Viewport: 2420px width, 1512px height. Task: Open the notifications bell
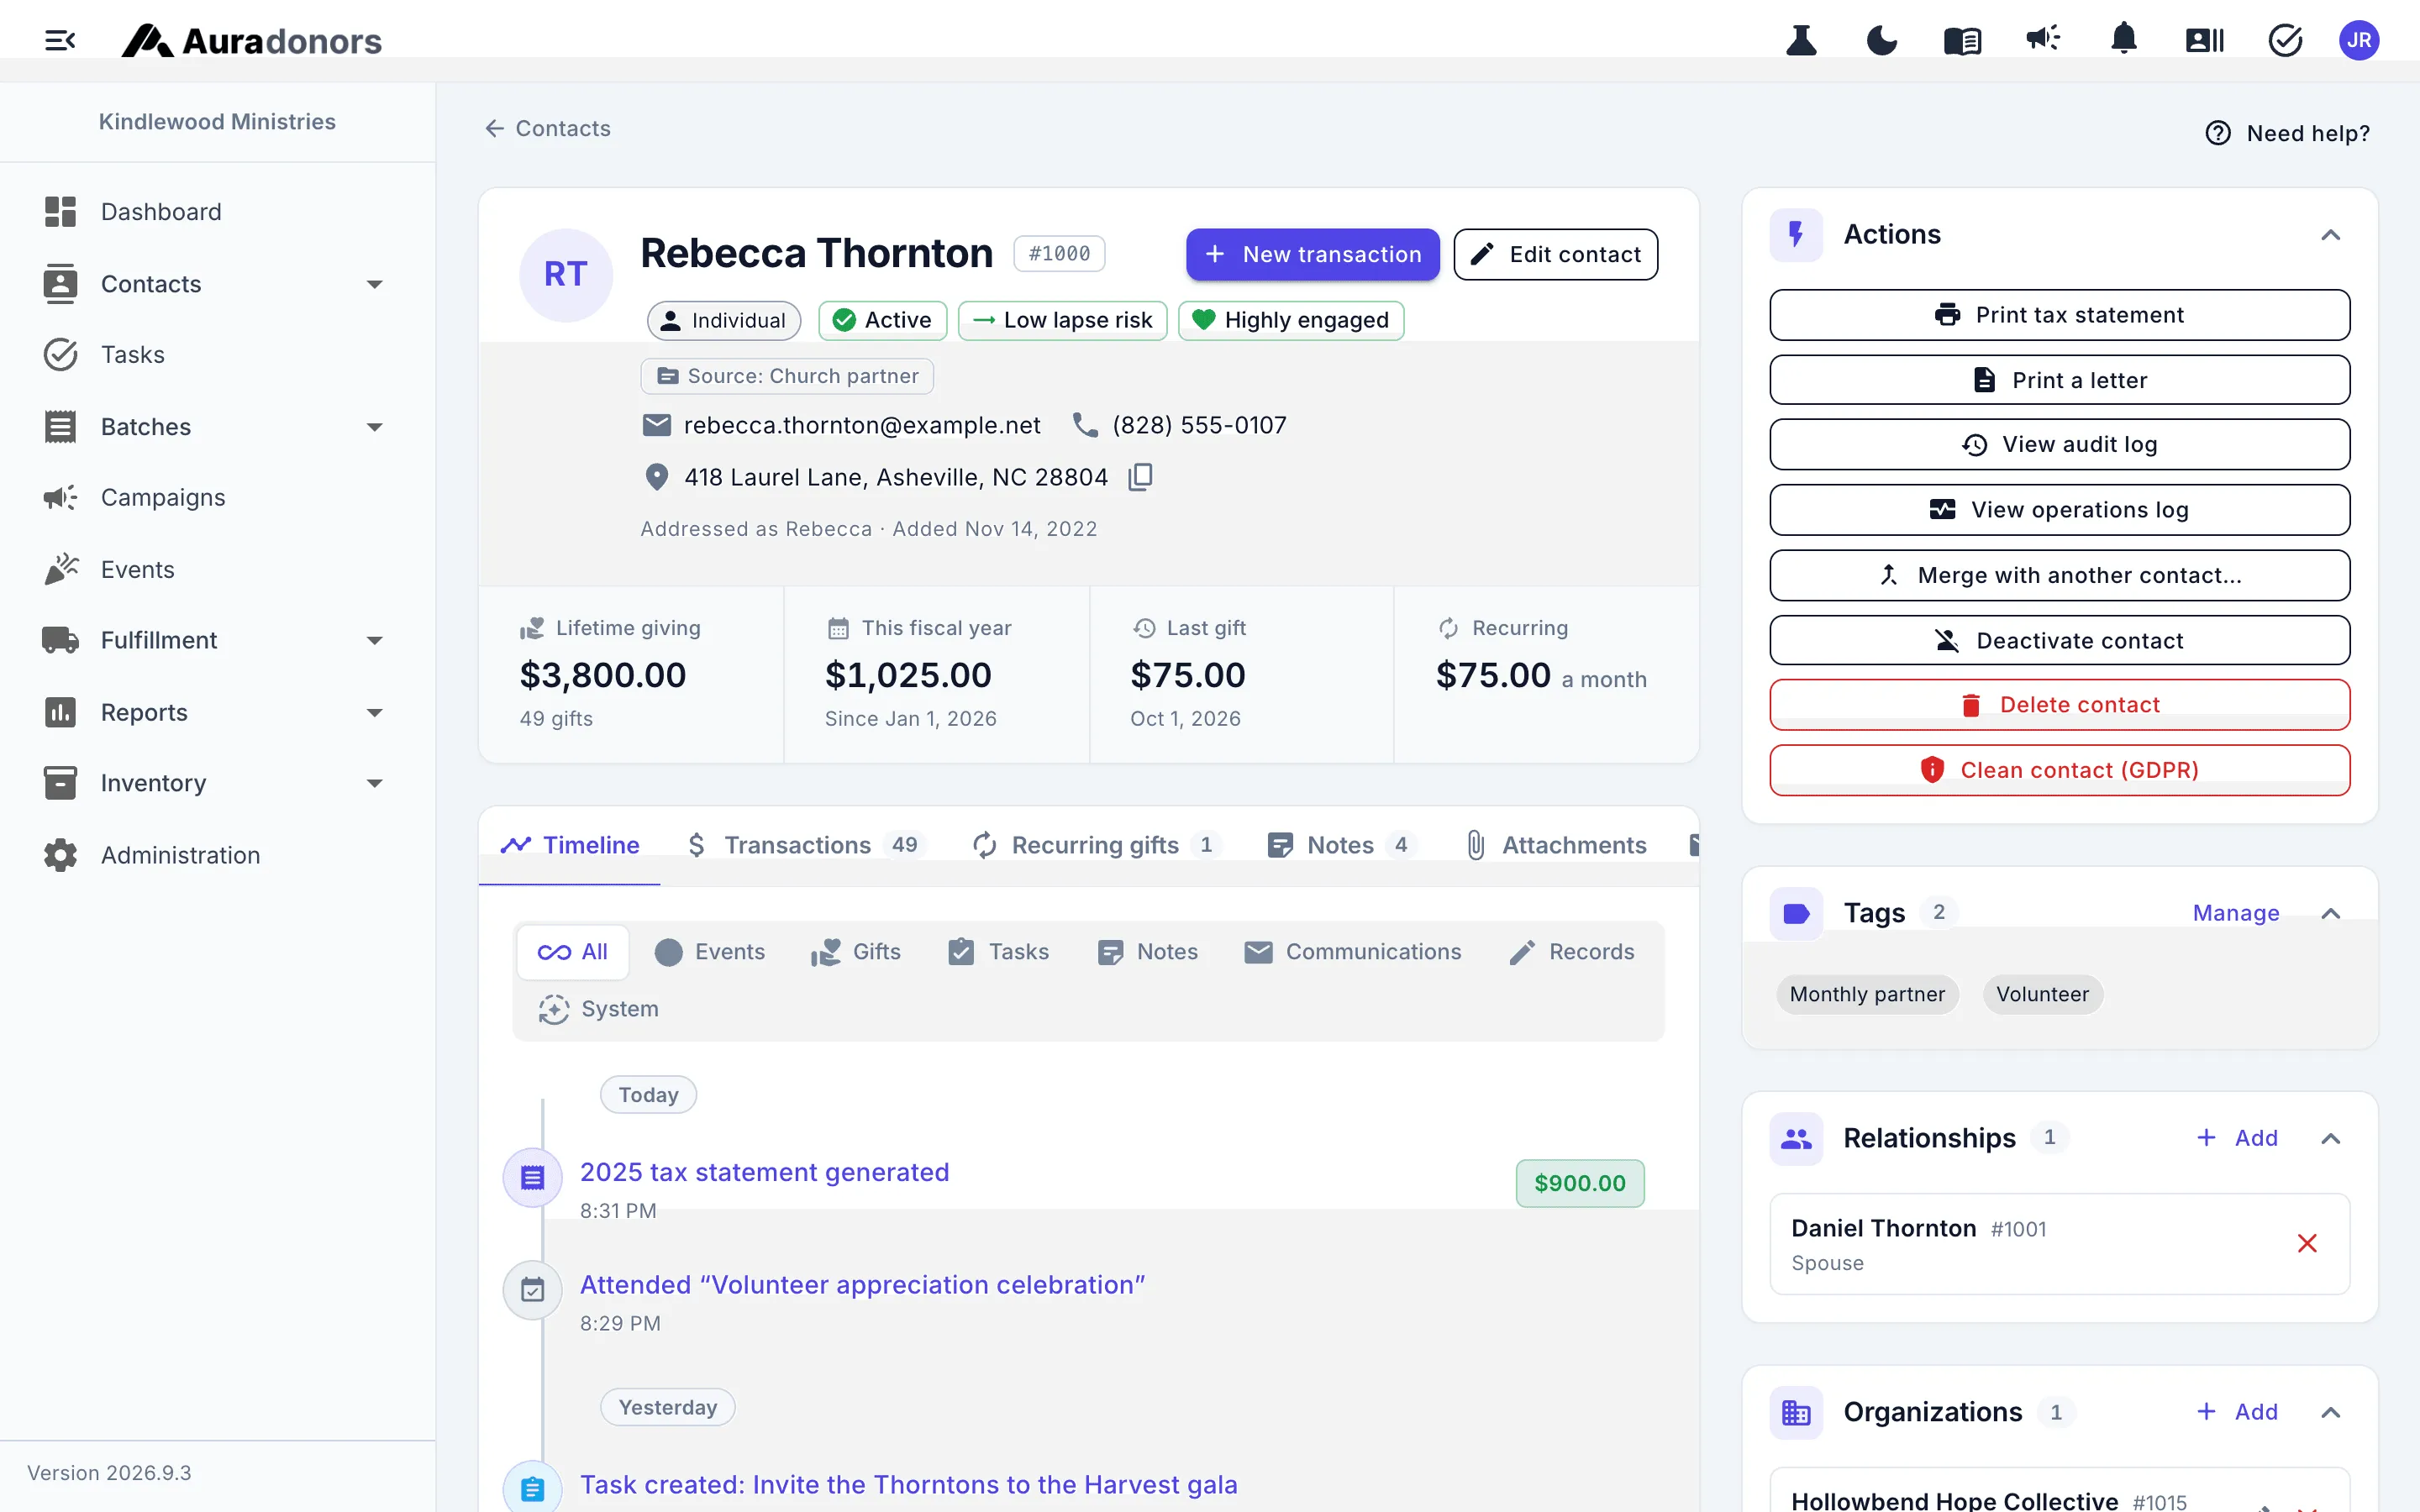tap(2123, 40)
